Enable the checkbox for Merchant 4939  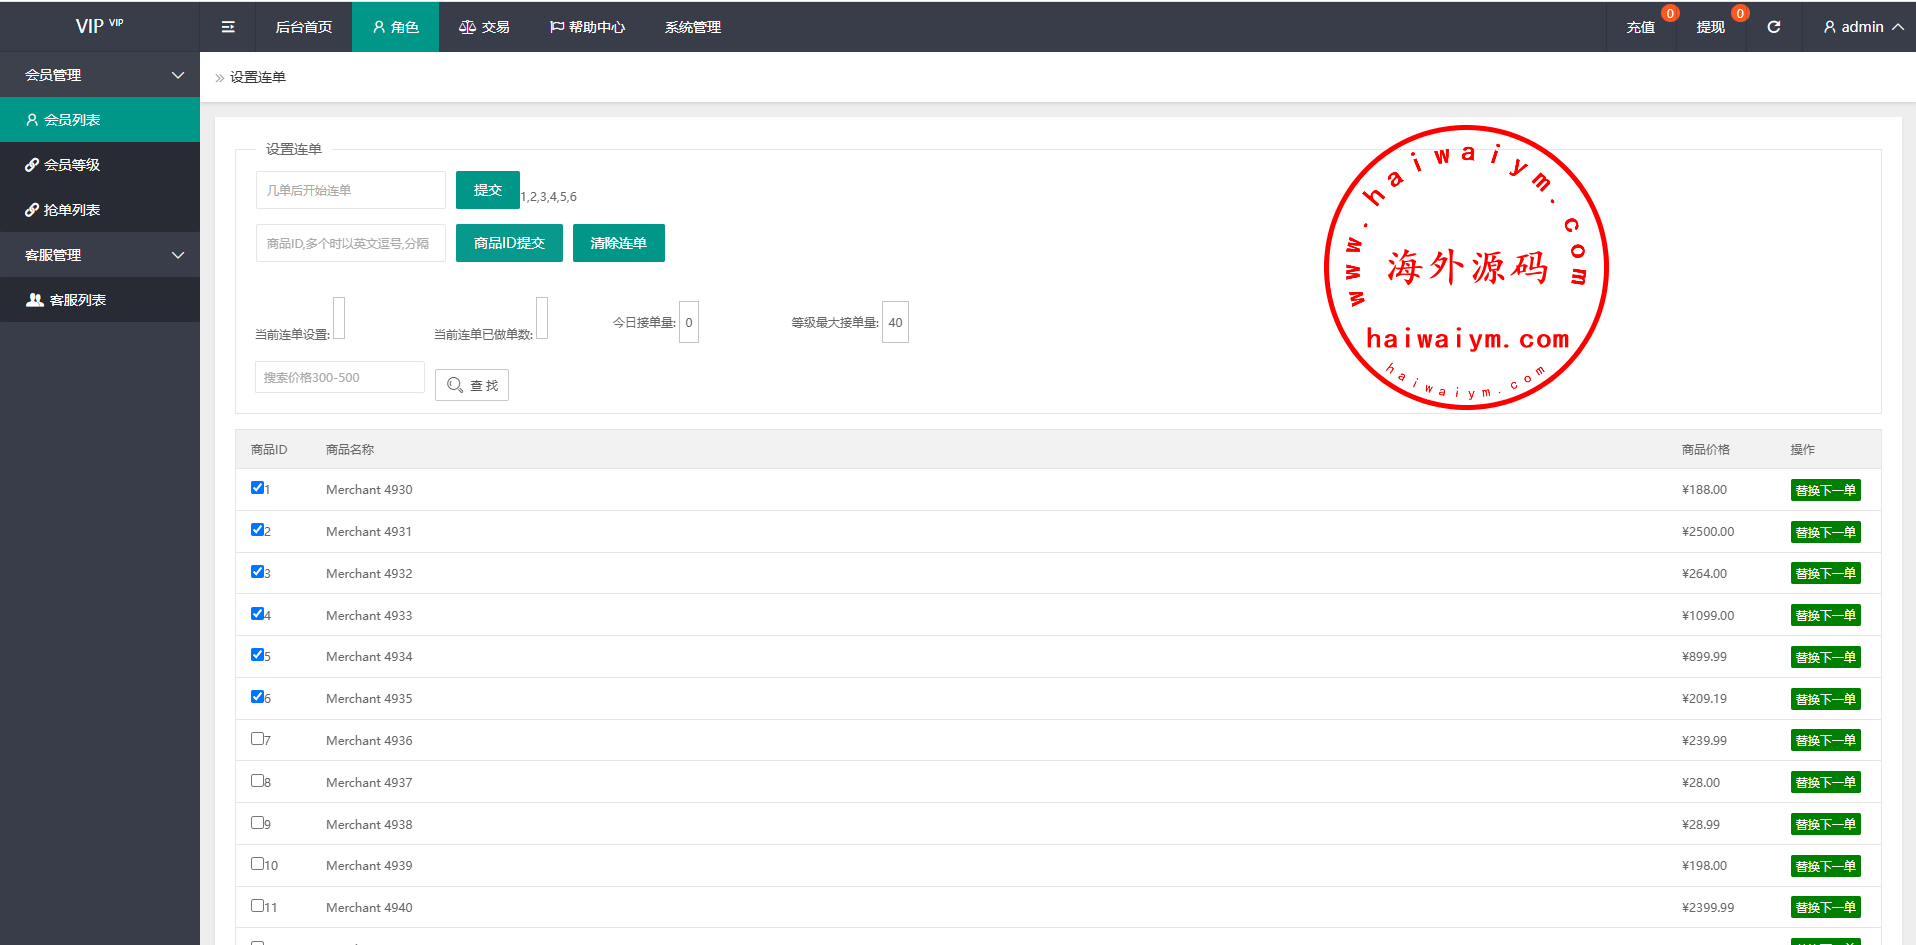click(x=257, y=864)
